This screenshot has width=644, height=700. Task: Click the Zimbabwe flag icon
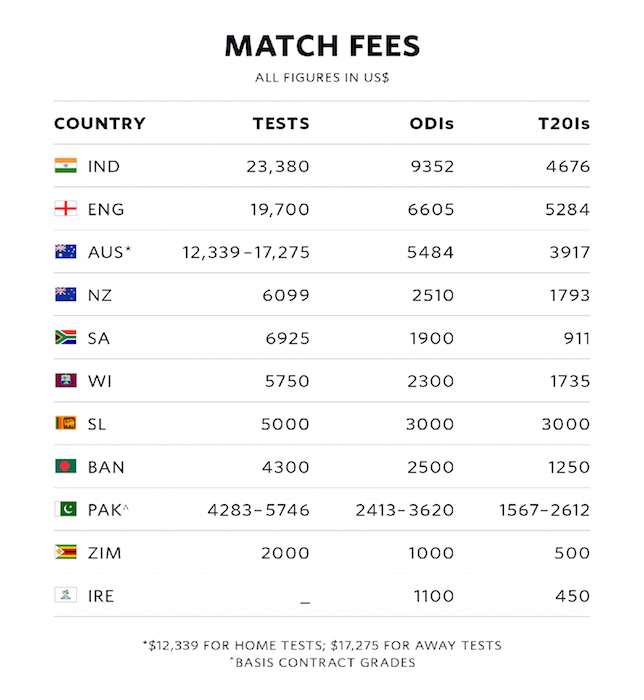pos(65,553)
